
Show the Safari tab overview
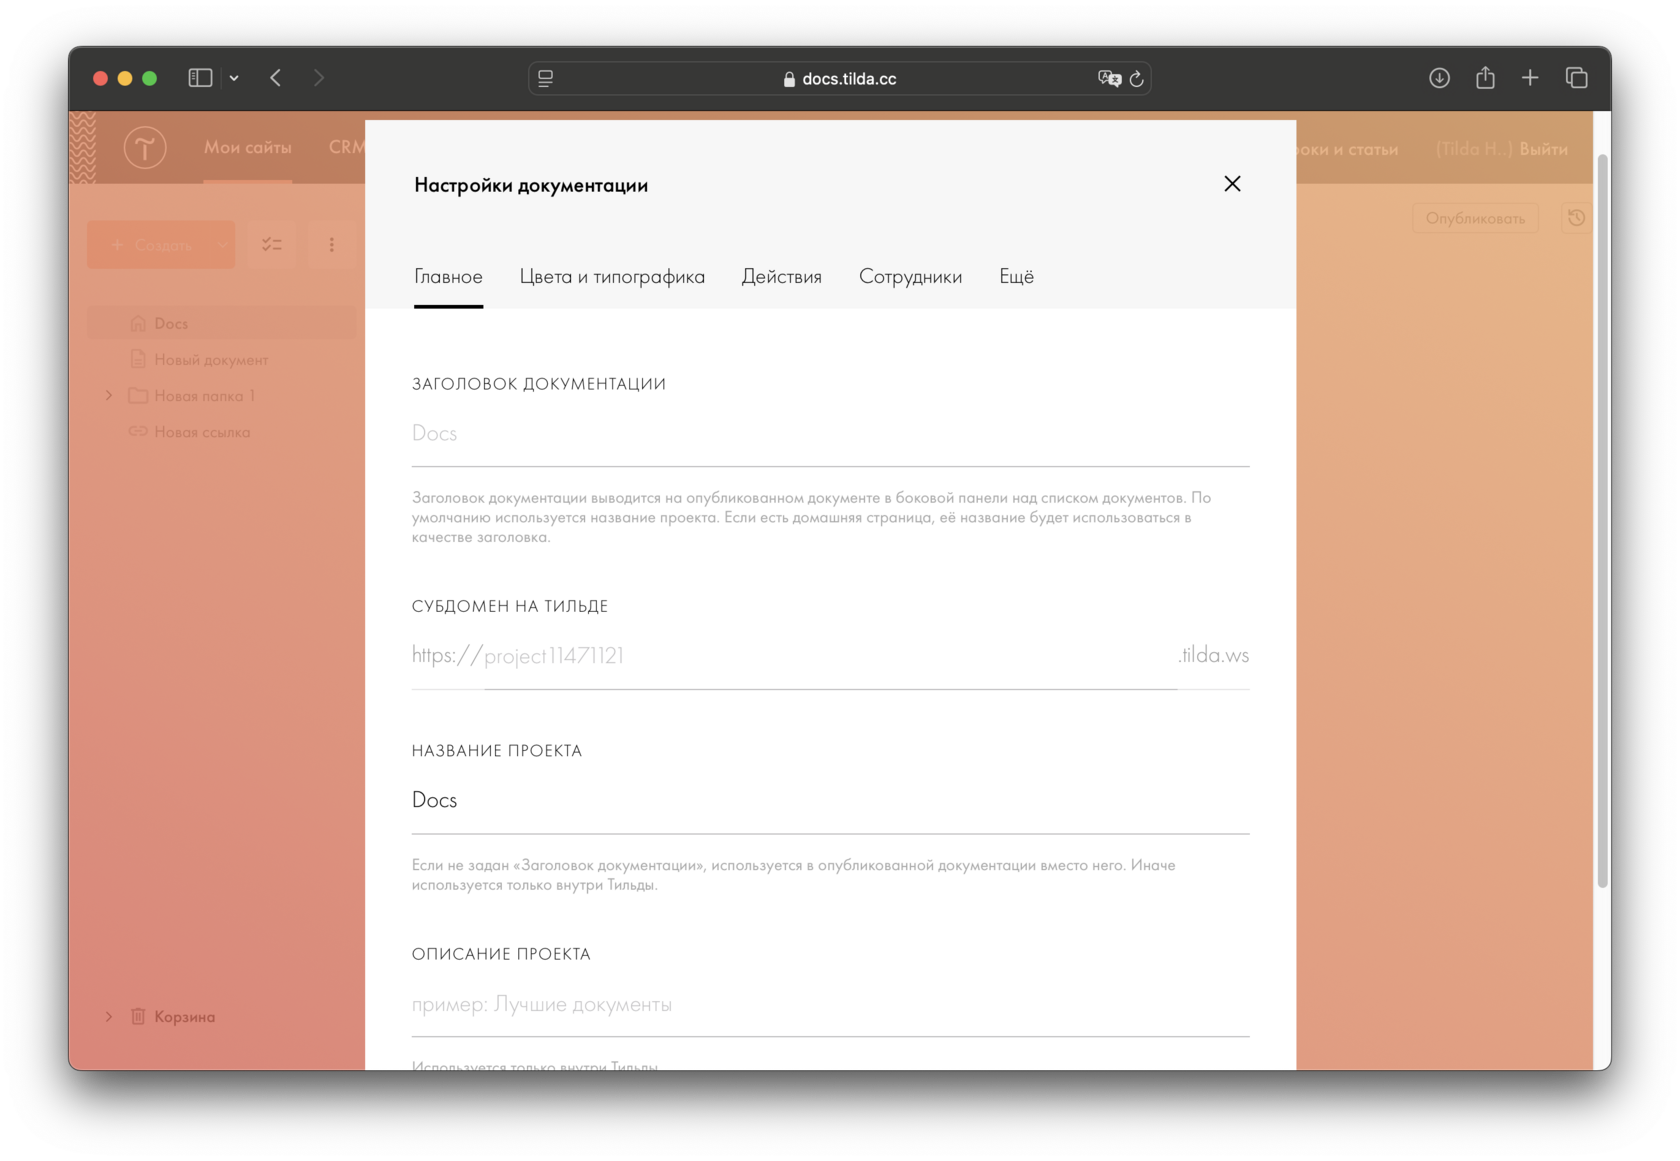(x=1577, y=78)
